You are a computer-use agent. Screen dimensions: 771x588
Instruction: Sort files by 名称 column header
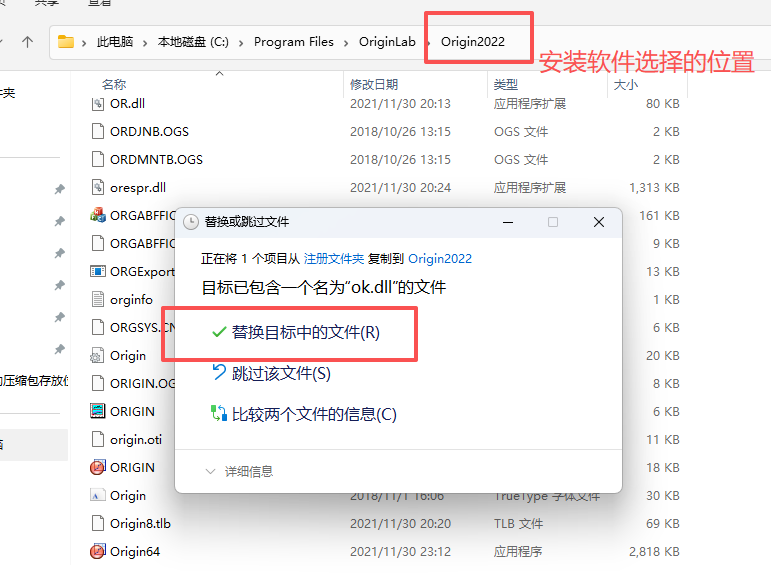coord(114,85)
